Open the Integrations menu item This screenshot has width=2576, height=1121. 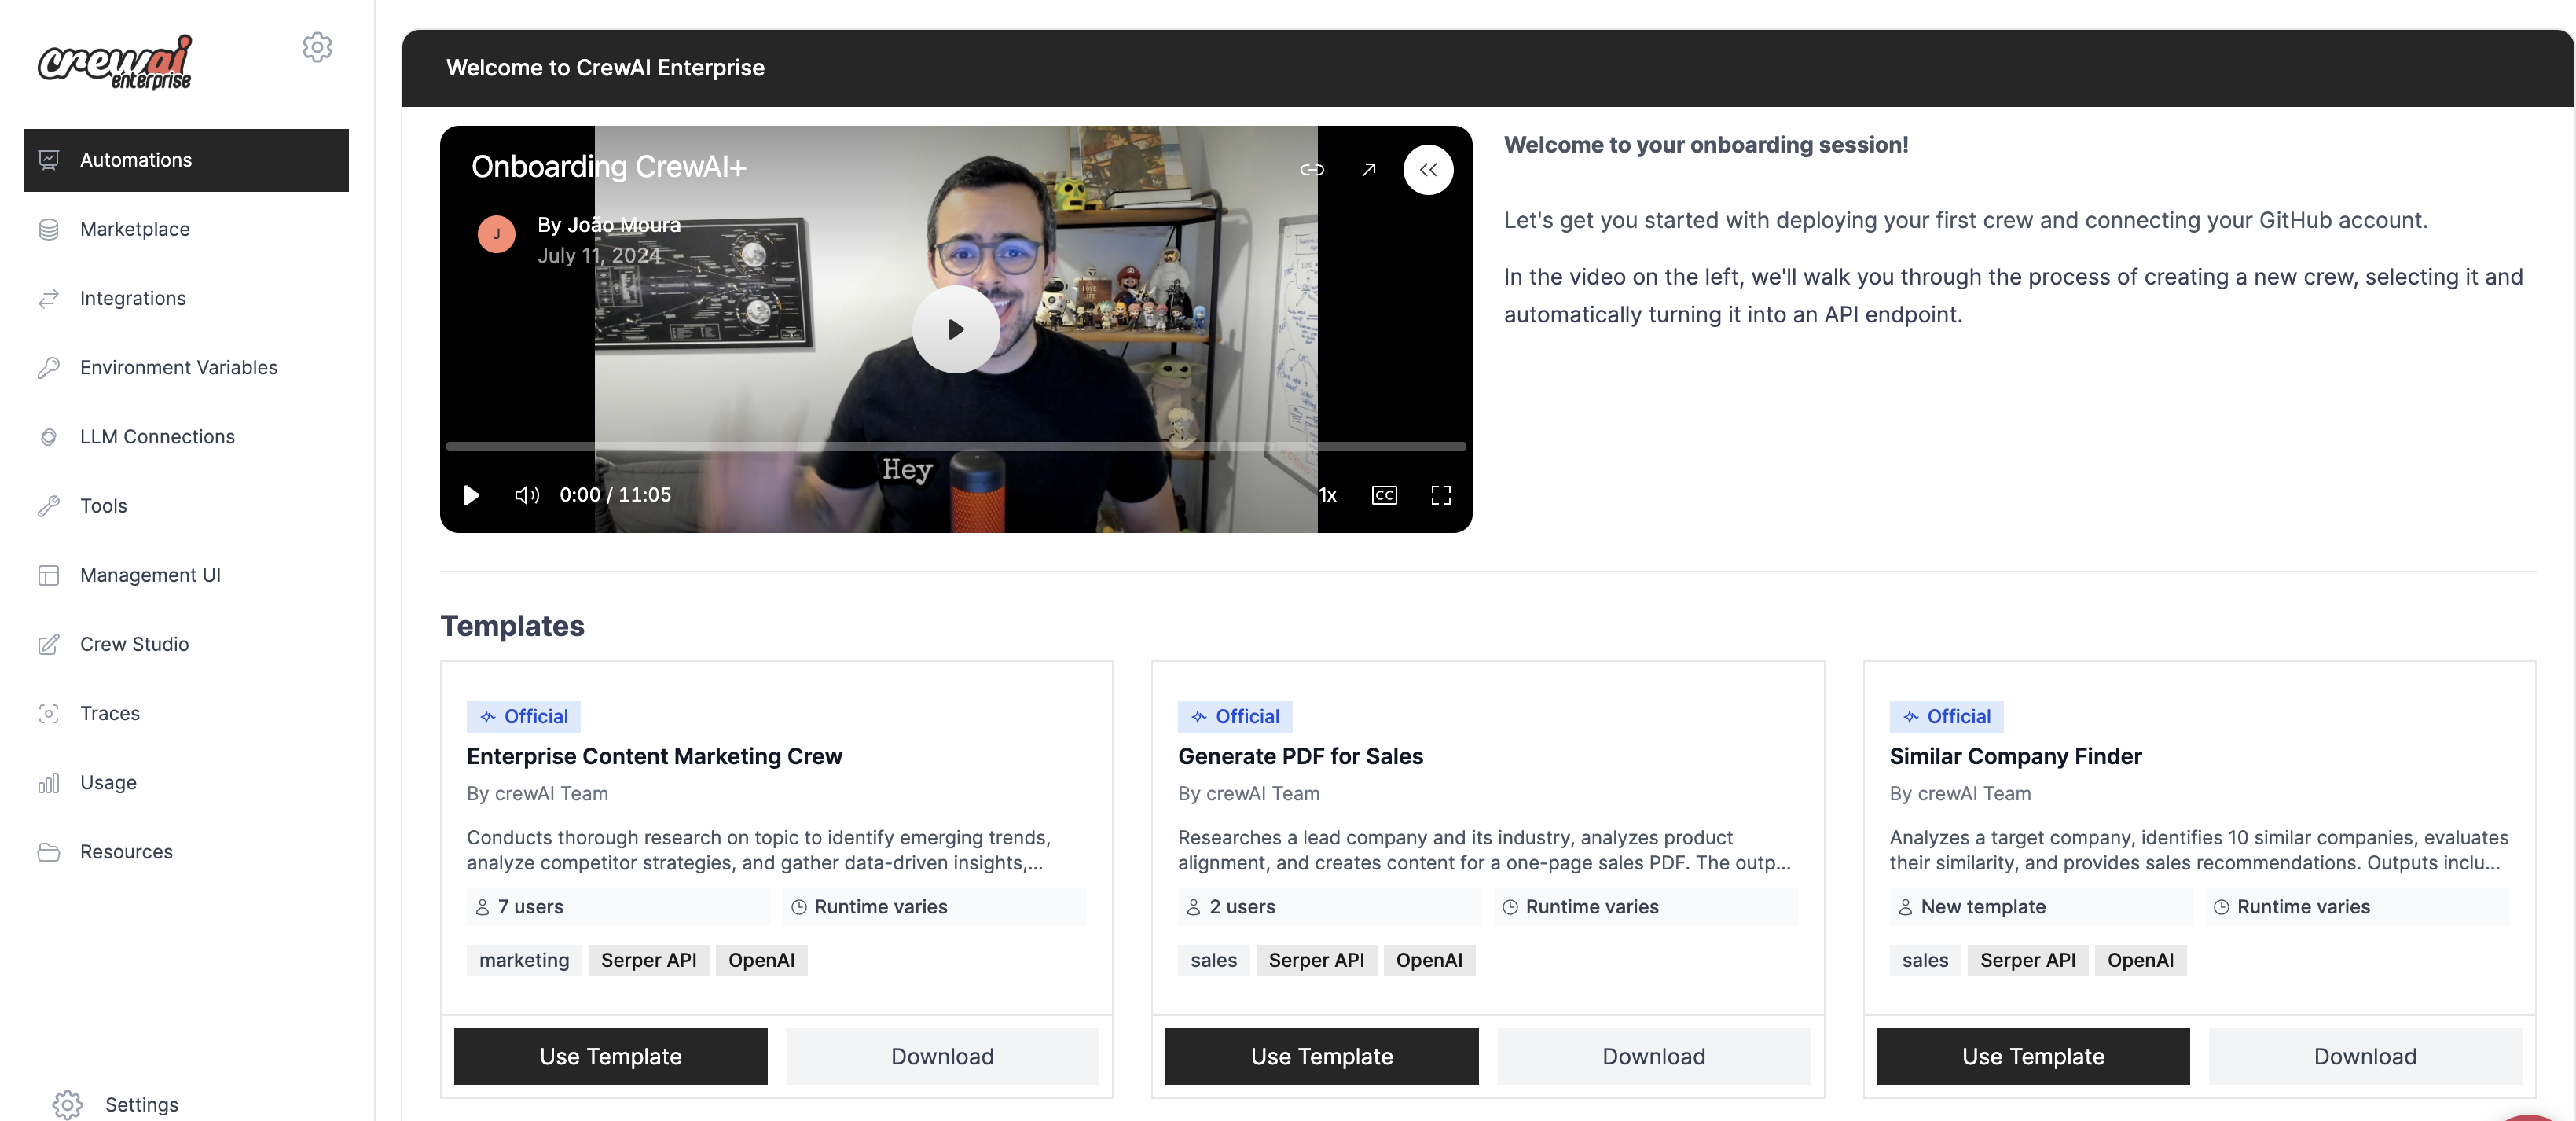coord(186,298)
